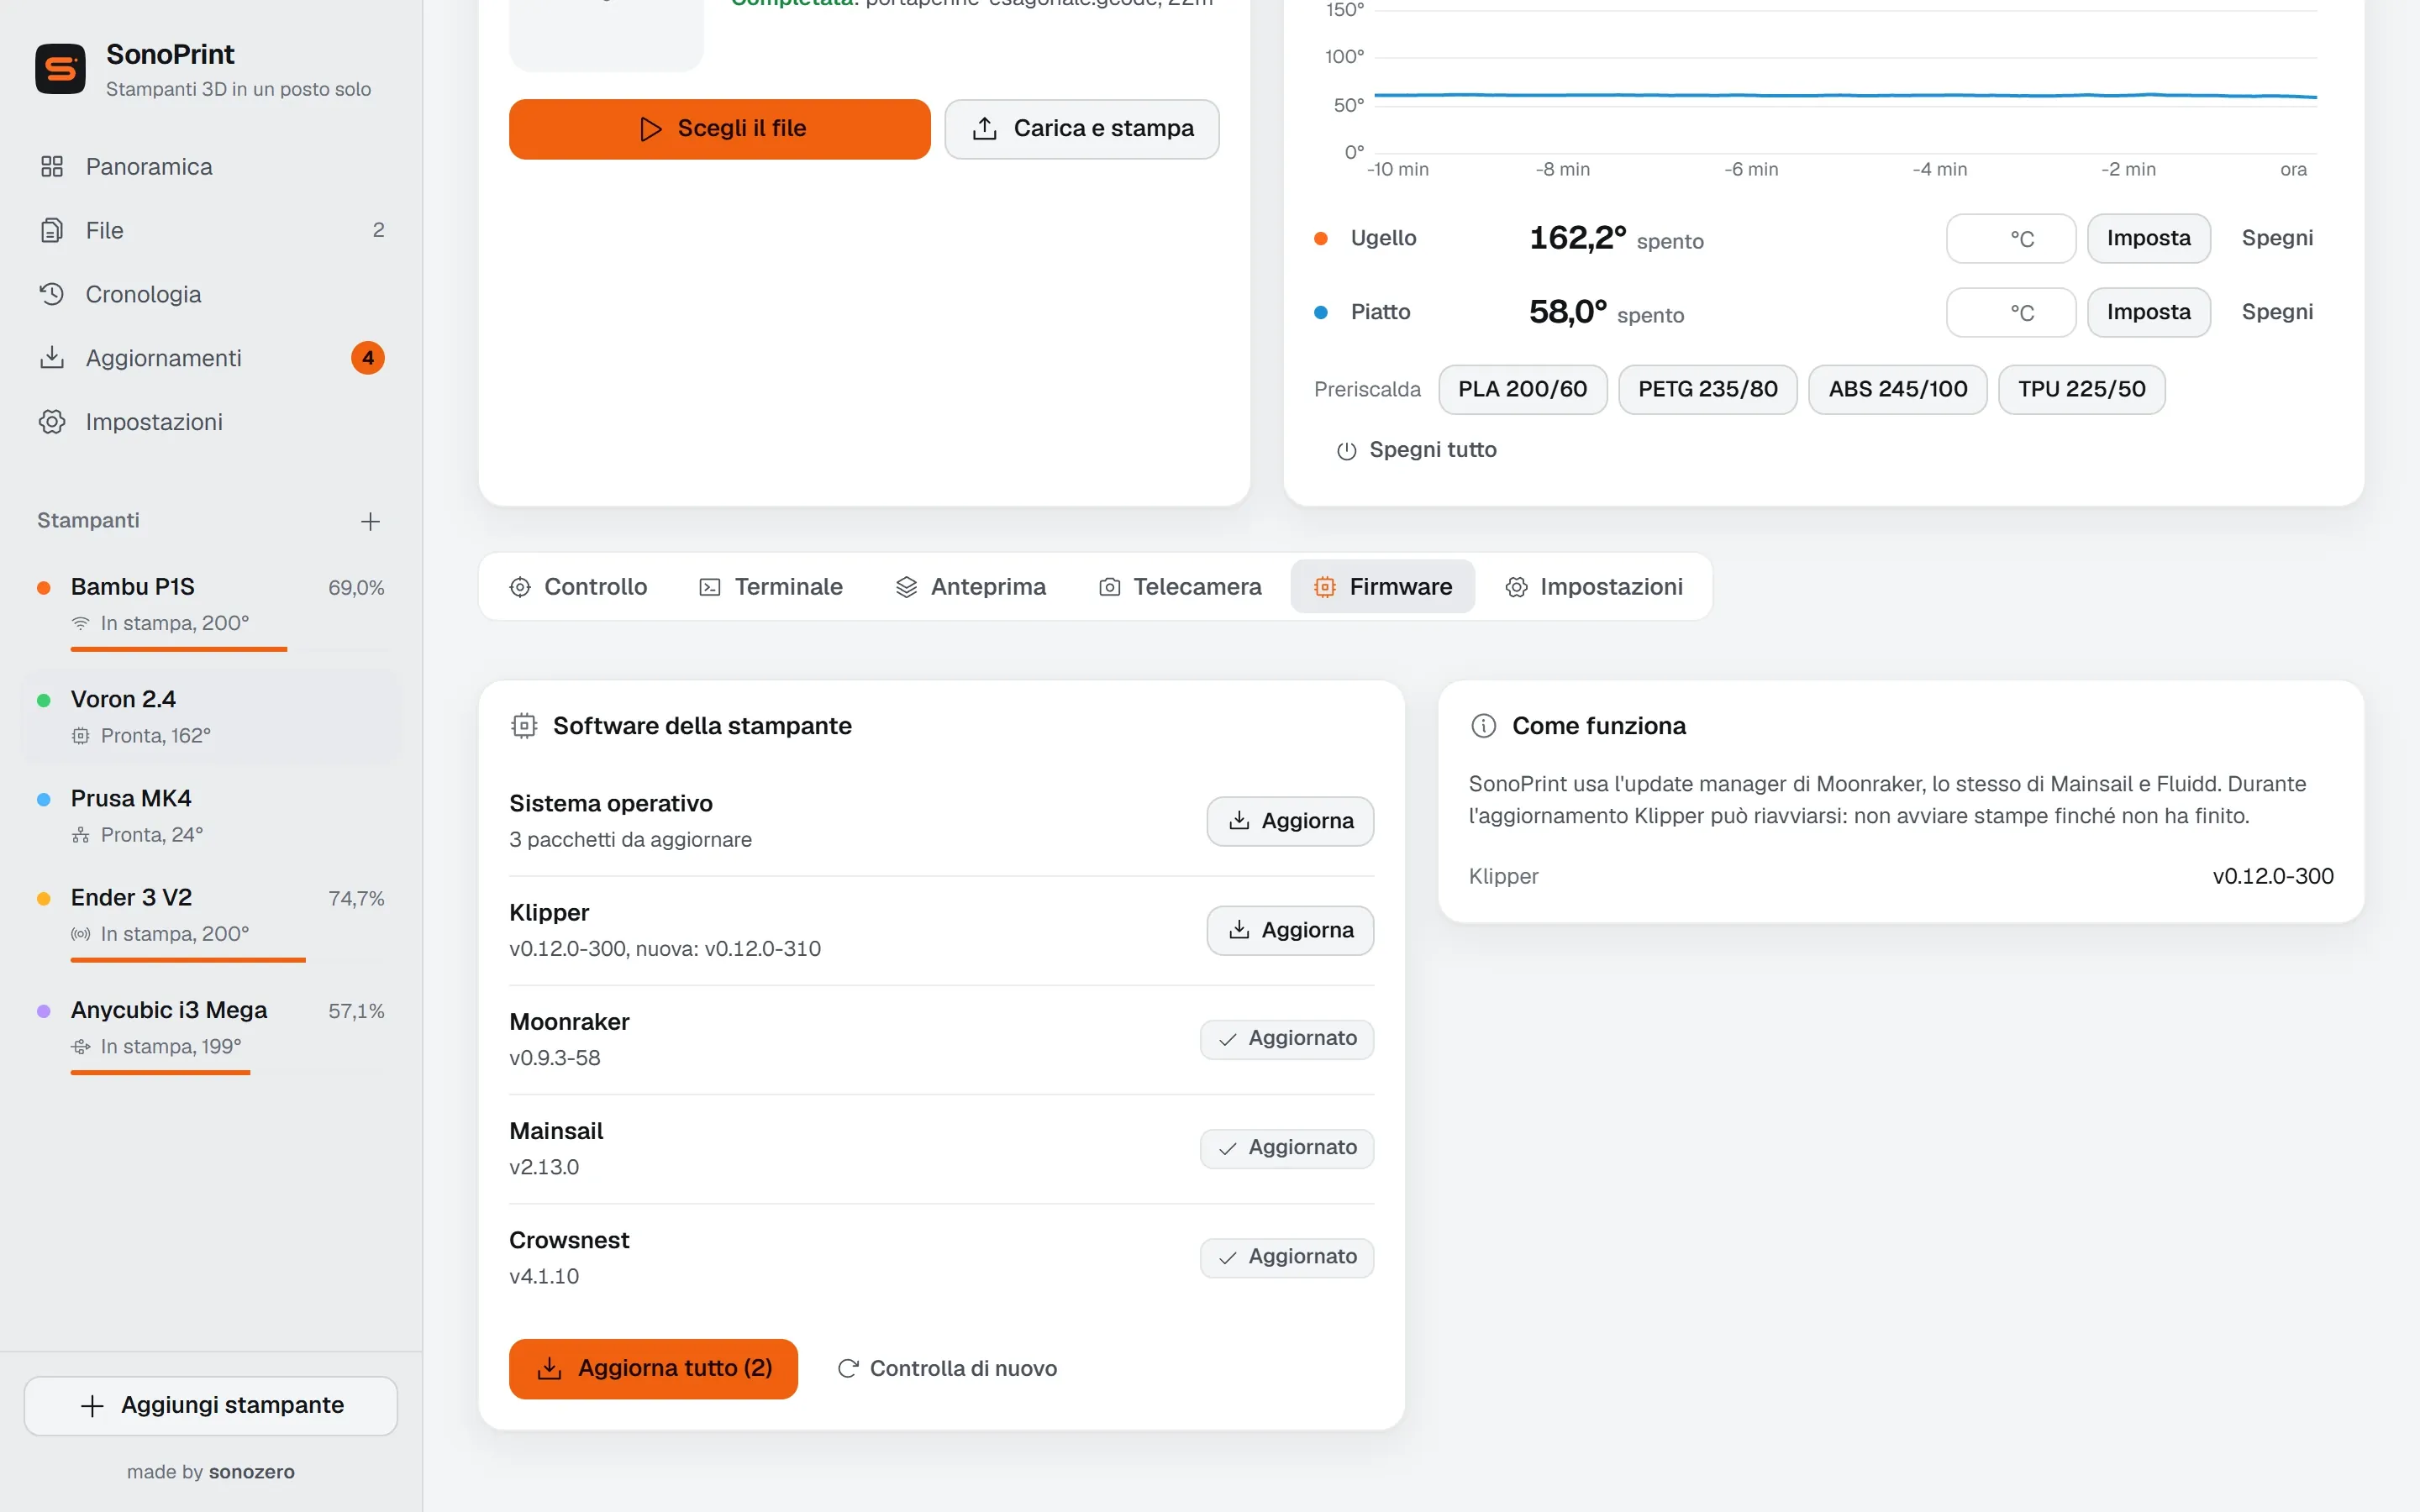Click the SonoPrint logo icon
Screen dimensions: 2420x1512
(60, 69)
